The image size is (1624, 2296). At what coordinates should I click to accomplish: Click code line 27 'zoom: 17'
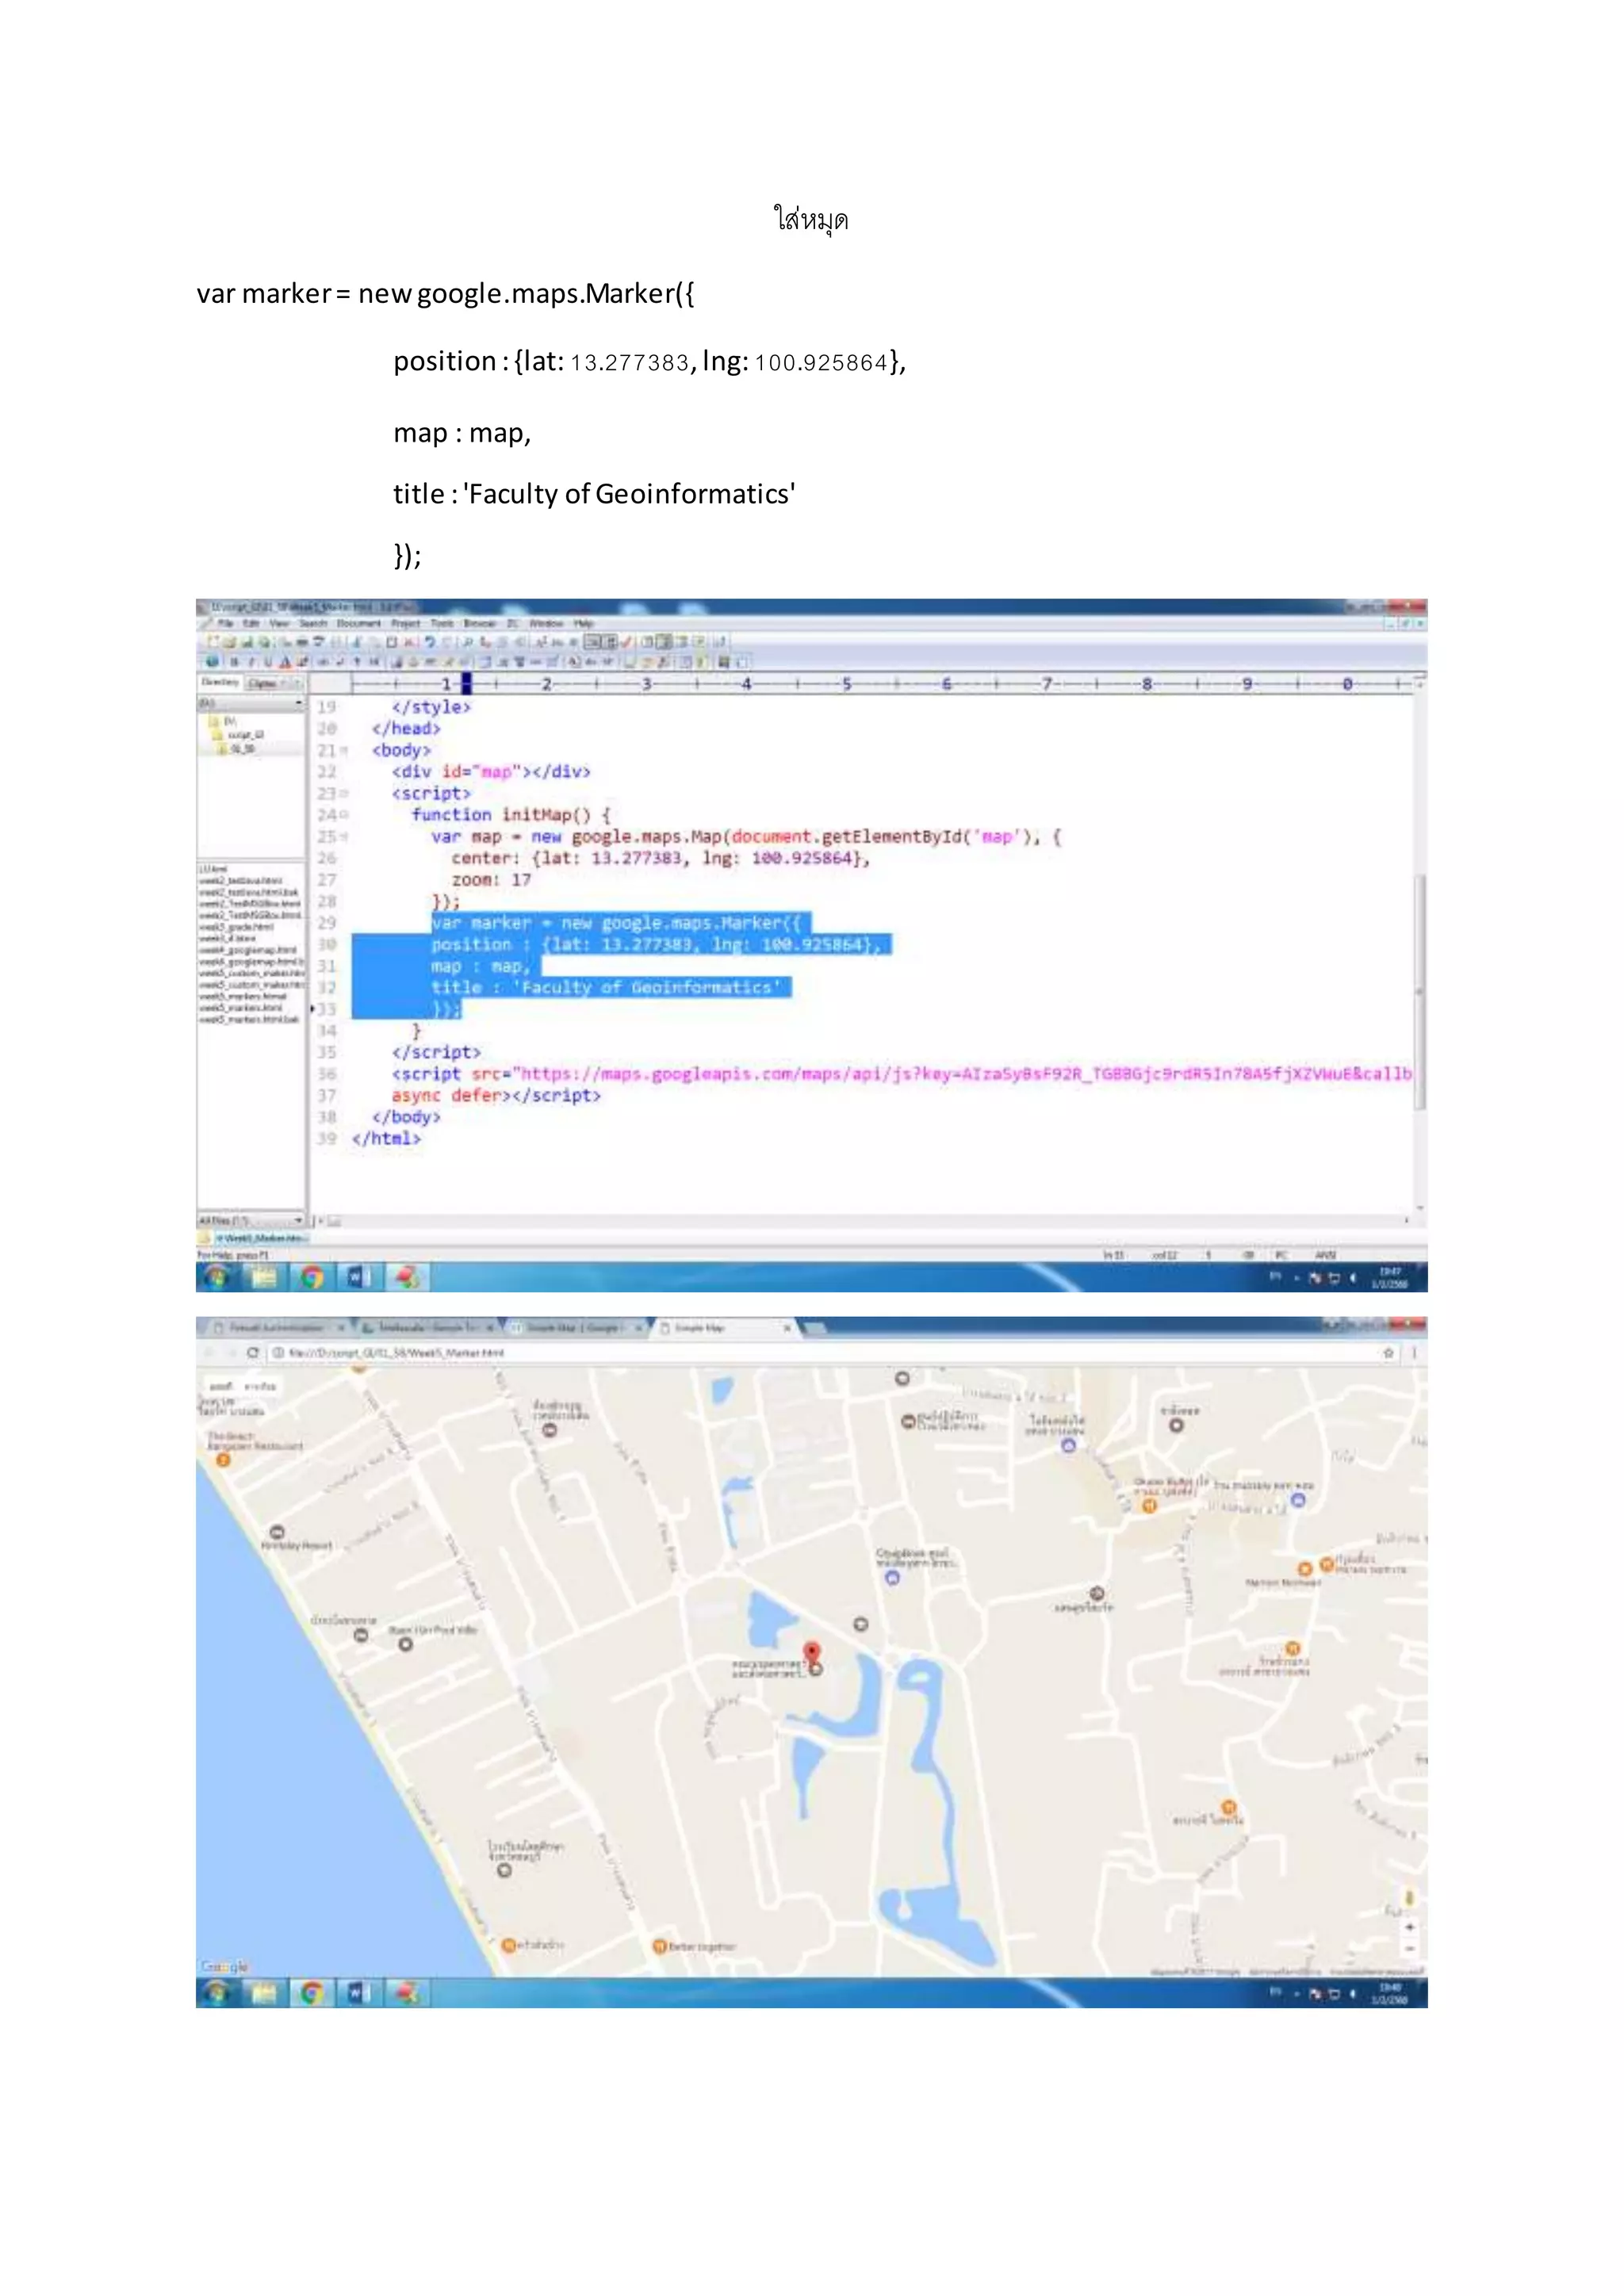[x=491, y=880]
